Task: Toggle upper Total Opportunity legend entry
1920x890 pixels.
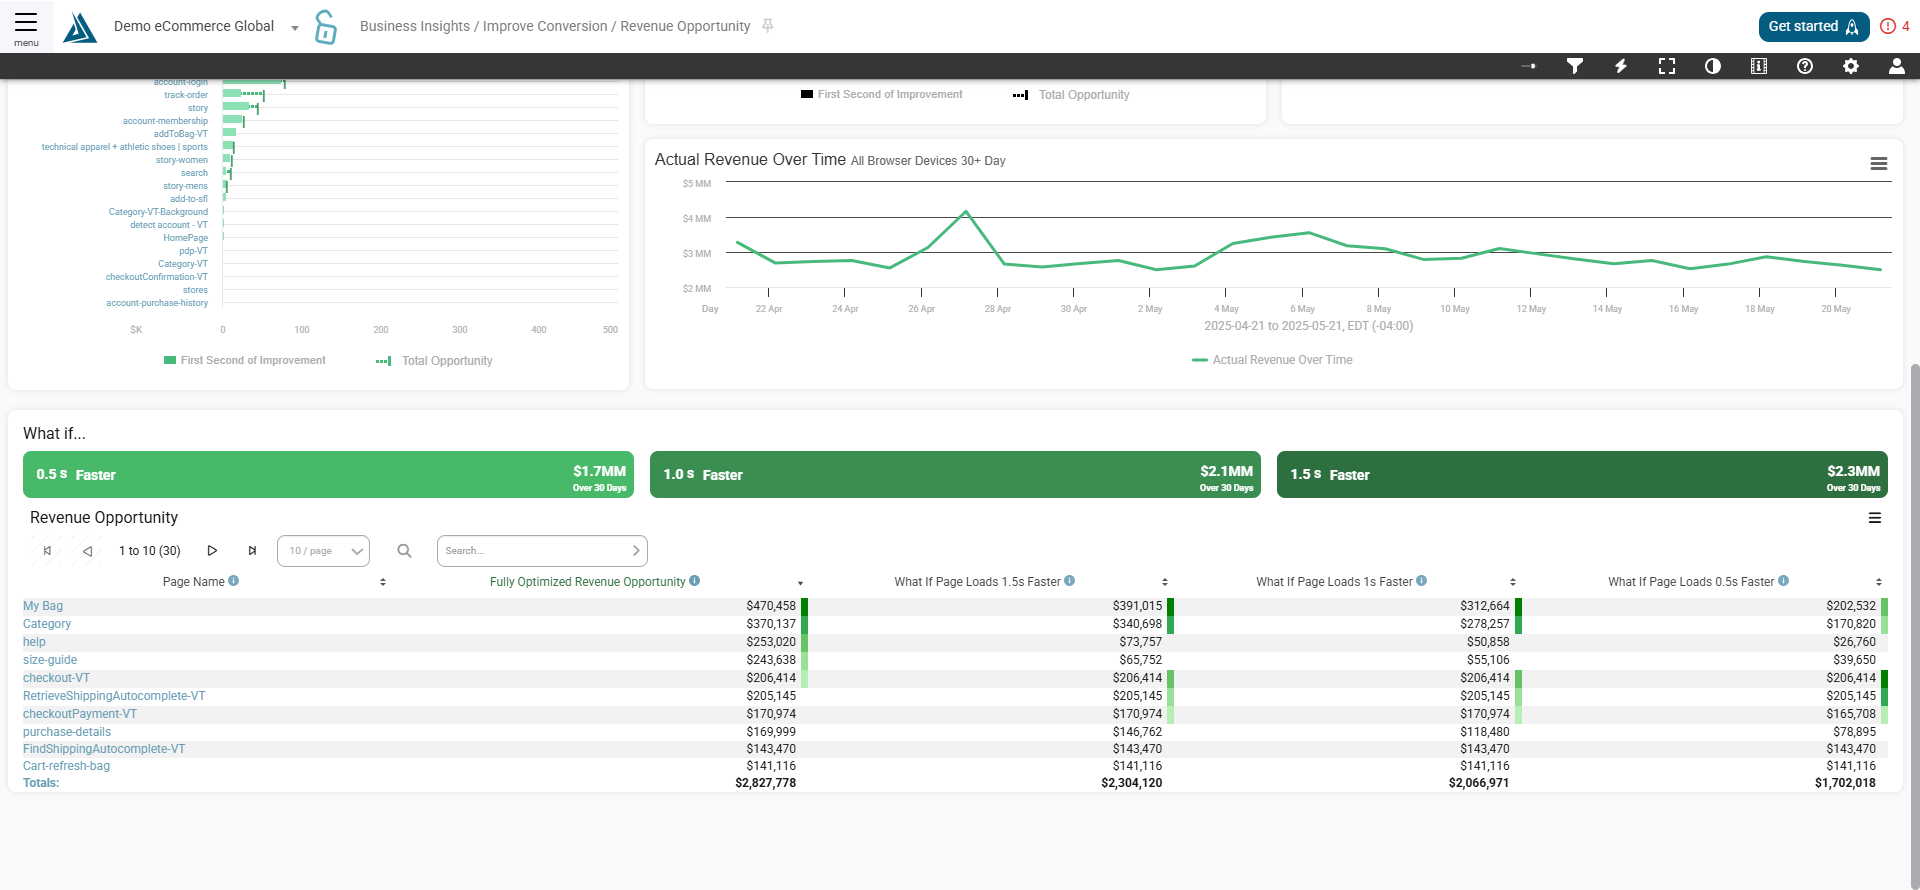Action: pyautogui.click(x=1071, y=95)
